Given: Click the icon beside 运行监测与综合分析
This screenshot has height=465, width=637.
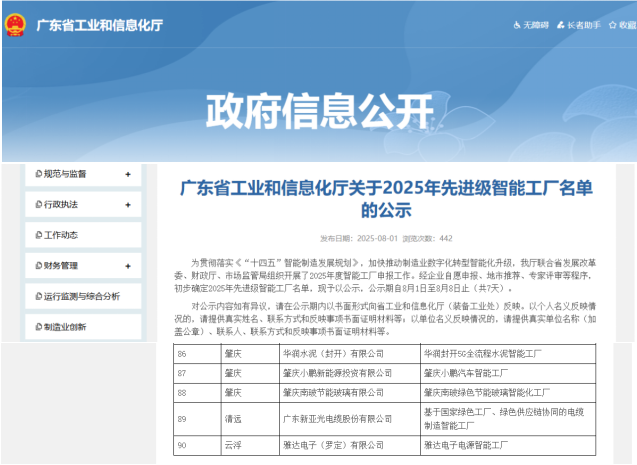Looking at the screenshot, I should coord(37,297).
